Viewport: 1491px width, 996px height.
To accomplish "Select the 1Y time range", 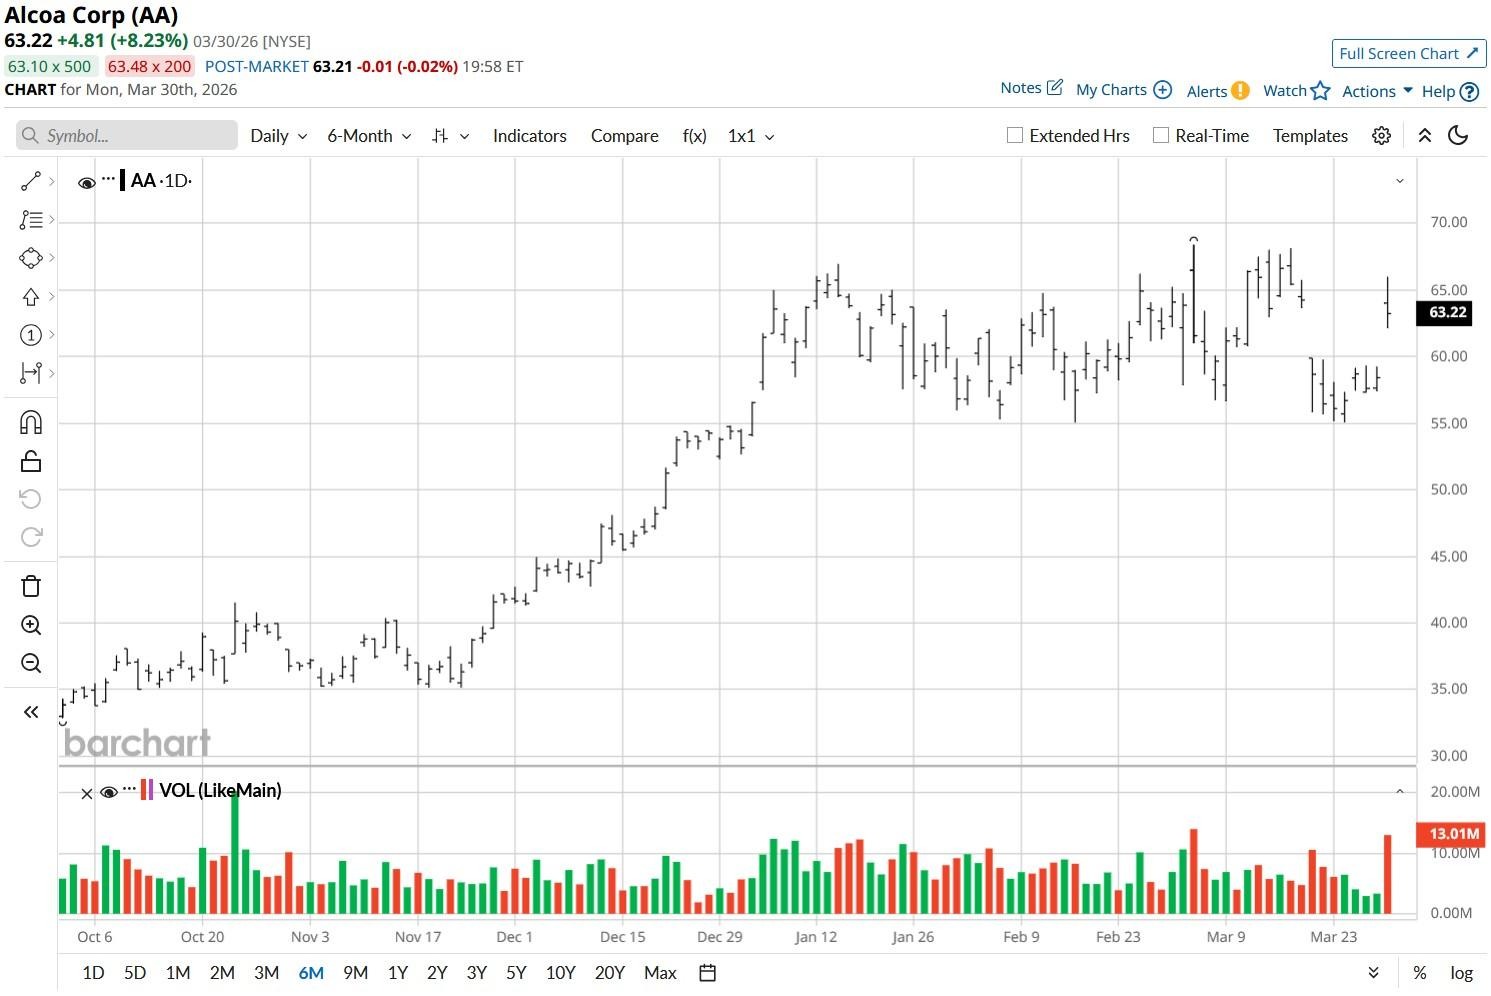I will [397, 973].
